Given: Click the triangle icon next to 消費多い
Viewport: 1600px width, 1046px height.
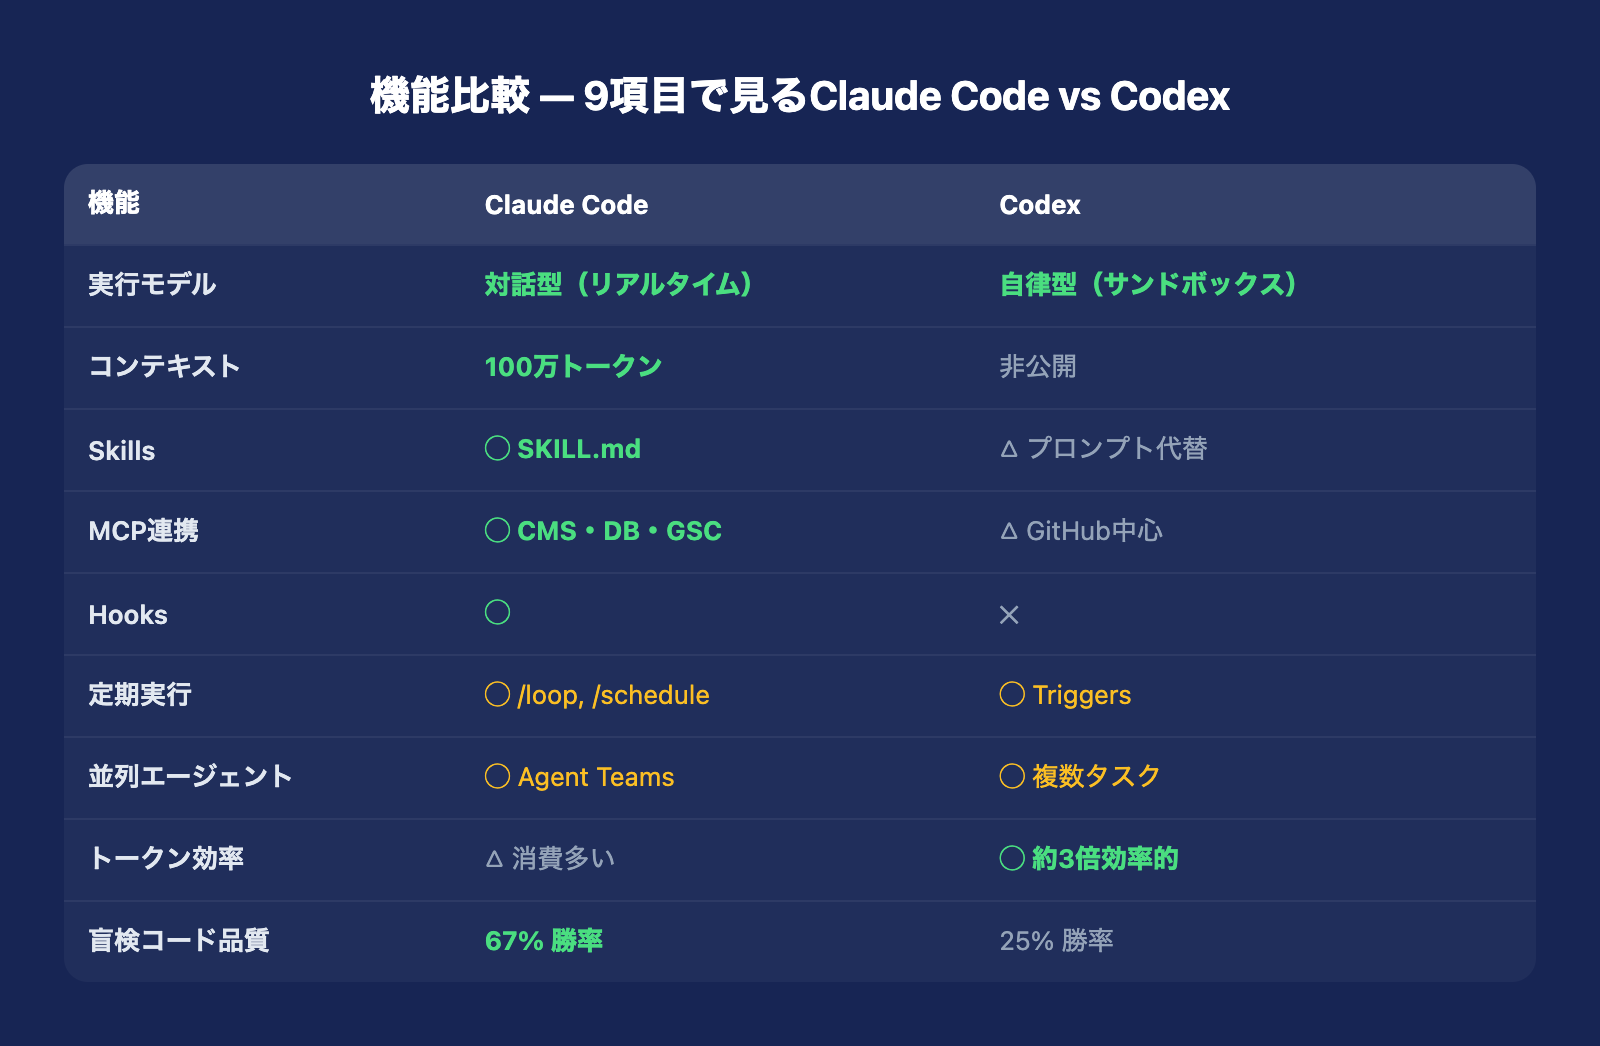Looking at the screenshot, I should (494, 859).
